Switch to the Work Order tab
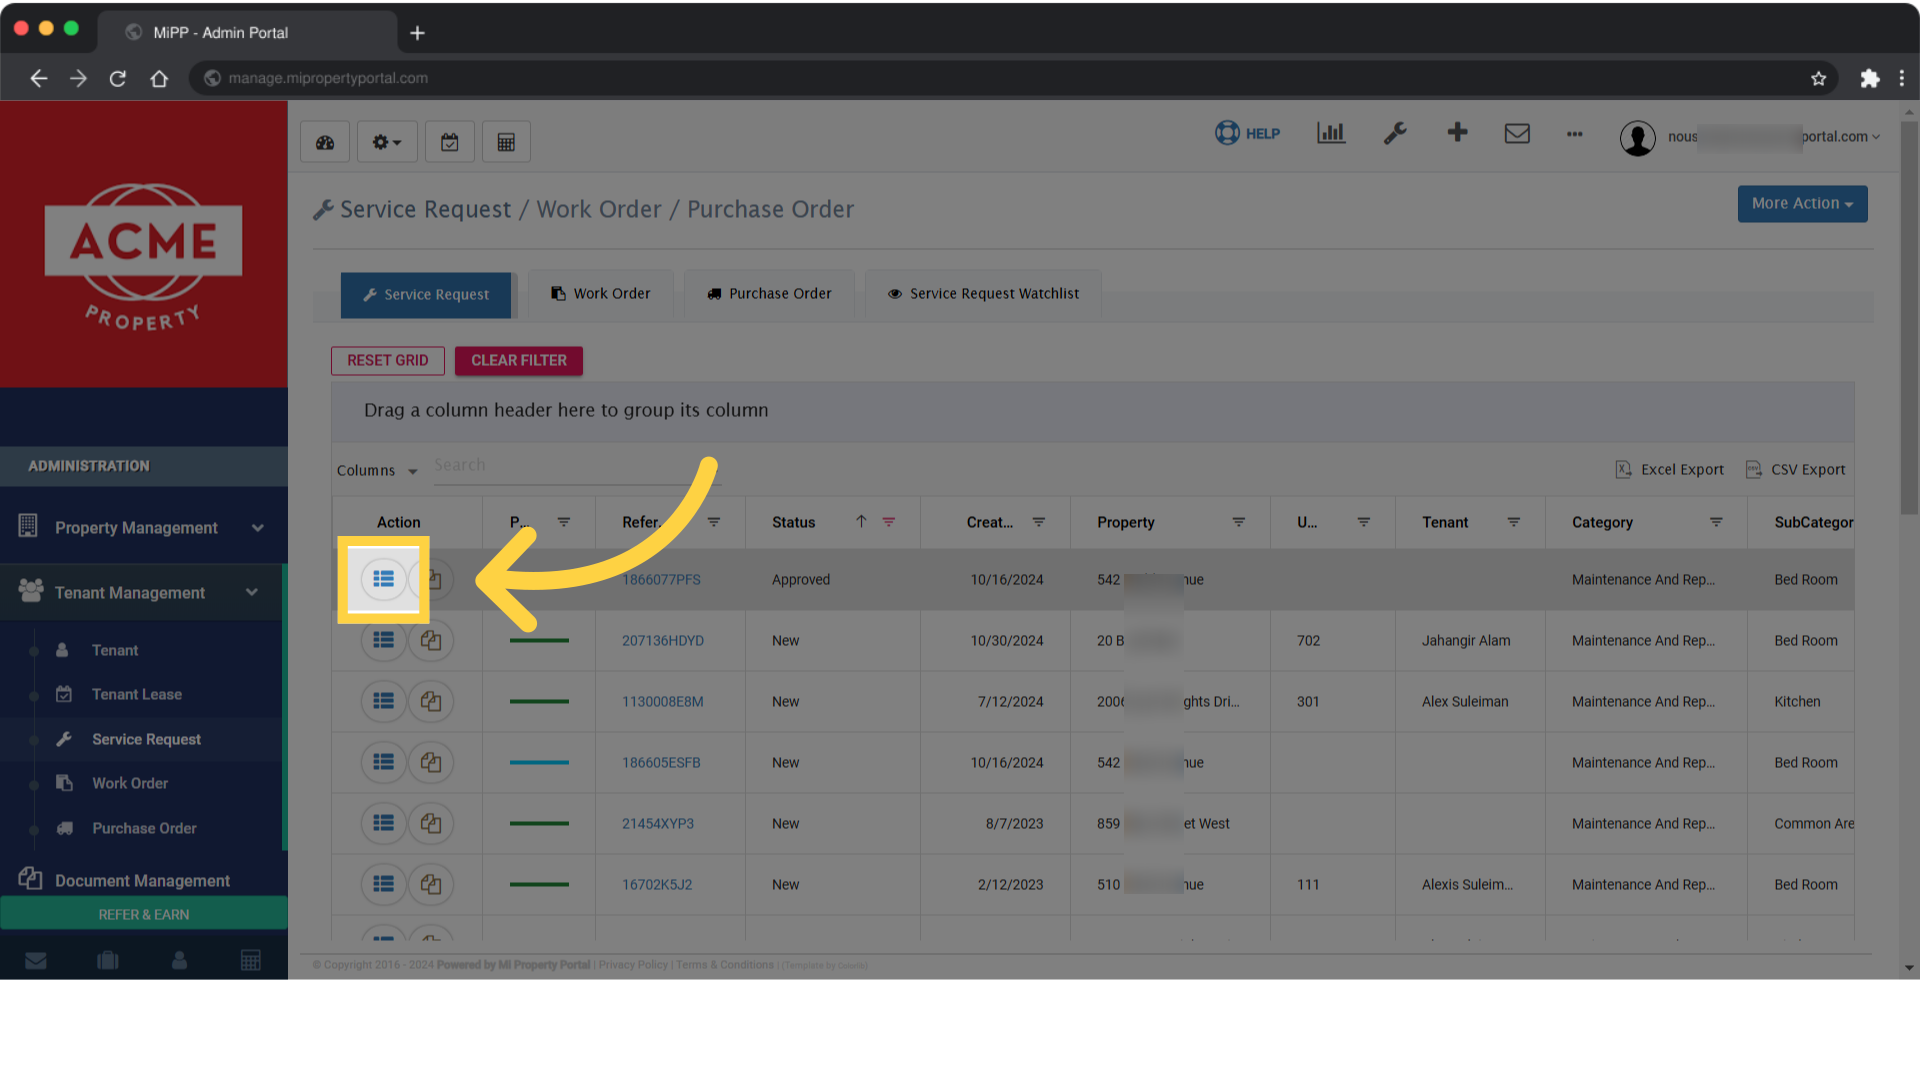1920x1080 pixels. tap(601, 293)
